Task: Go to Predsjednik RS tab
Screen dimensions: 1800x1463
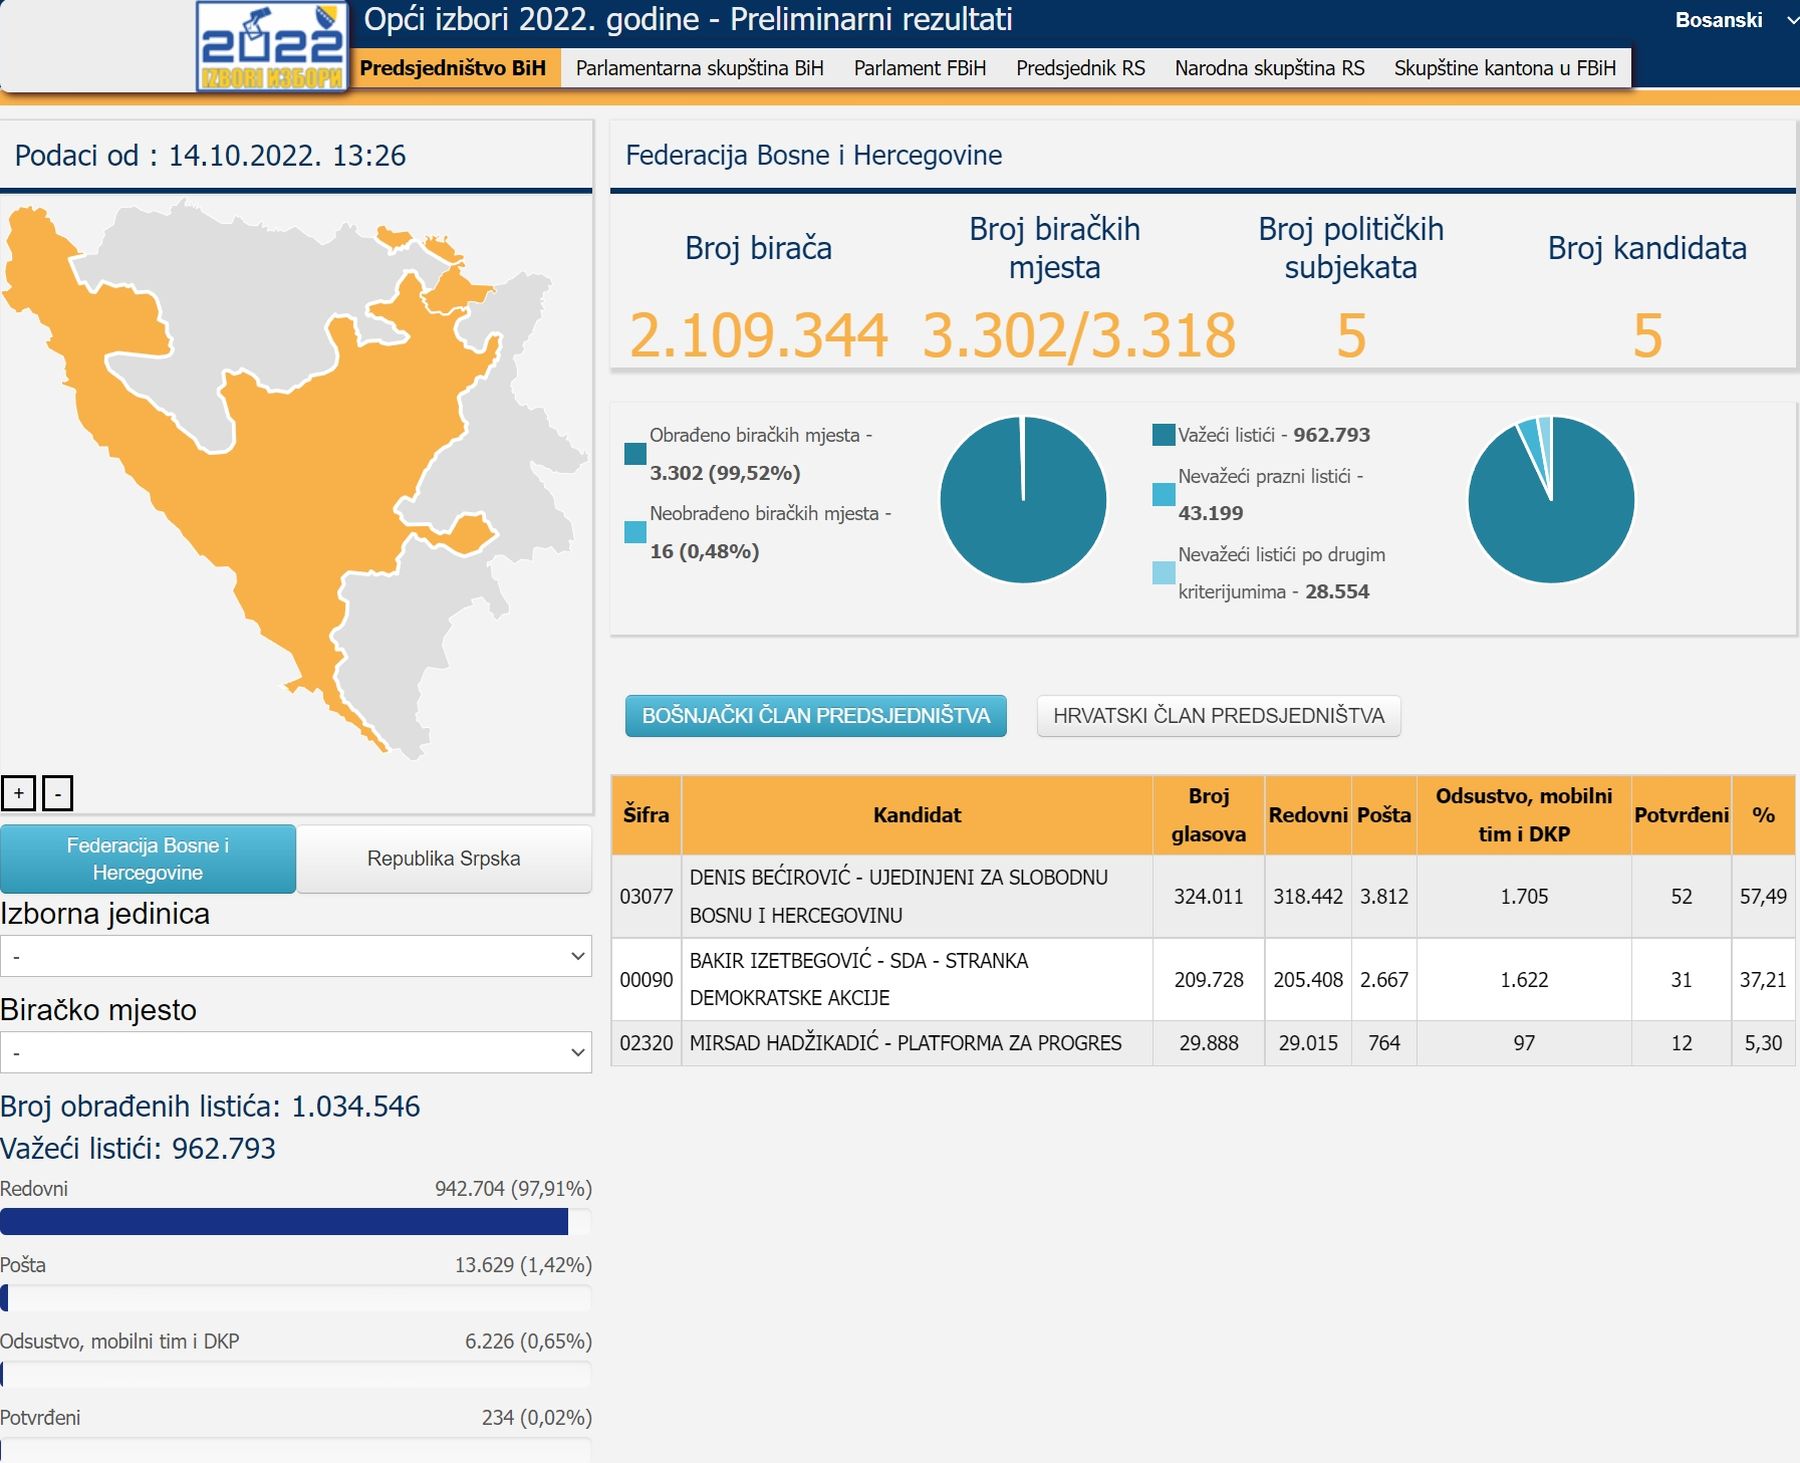Action: 1080,68
